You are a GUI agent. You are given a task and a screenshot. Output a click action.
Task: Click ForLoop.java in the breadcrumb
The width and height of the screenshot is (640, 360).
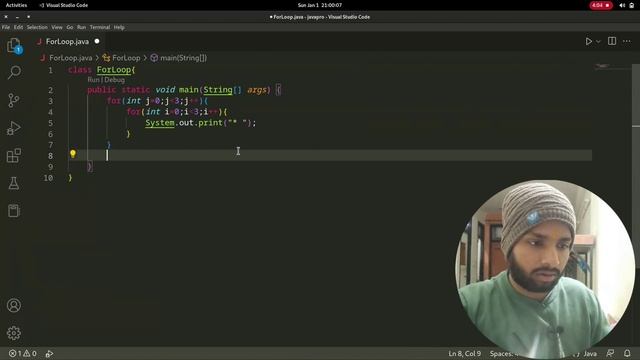[70, 58]
